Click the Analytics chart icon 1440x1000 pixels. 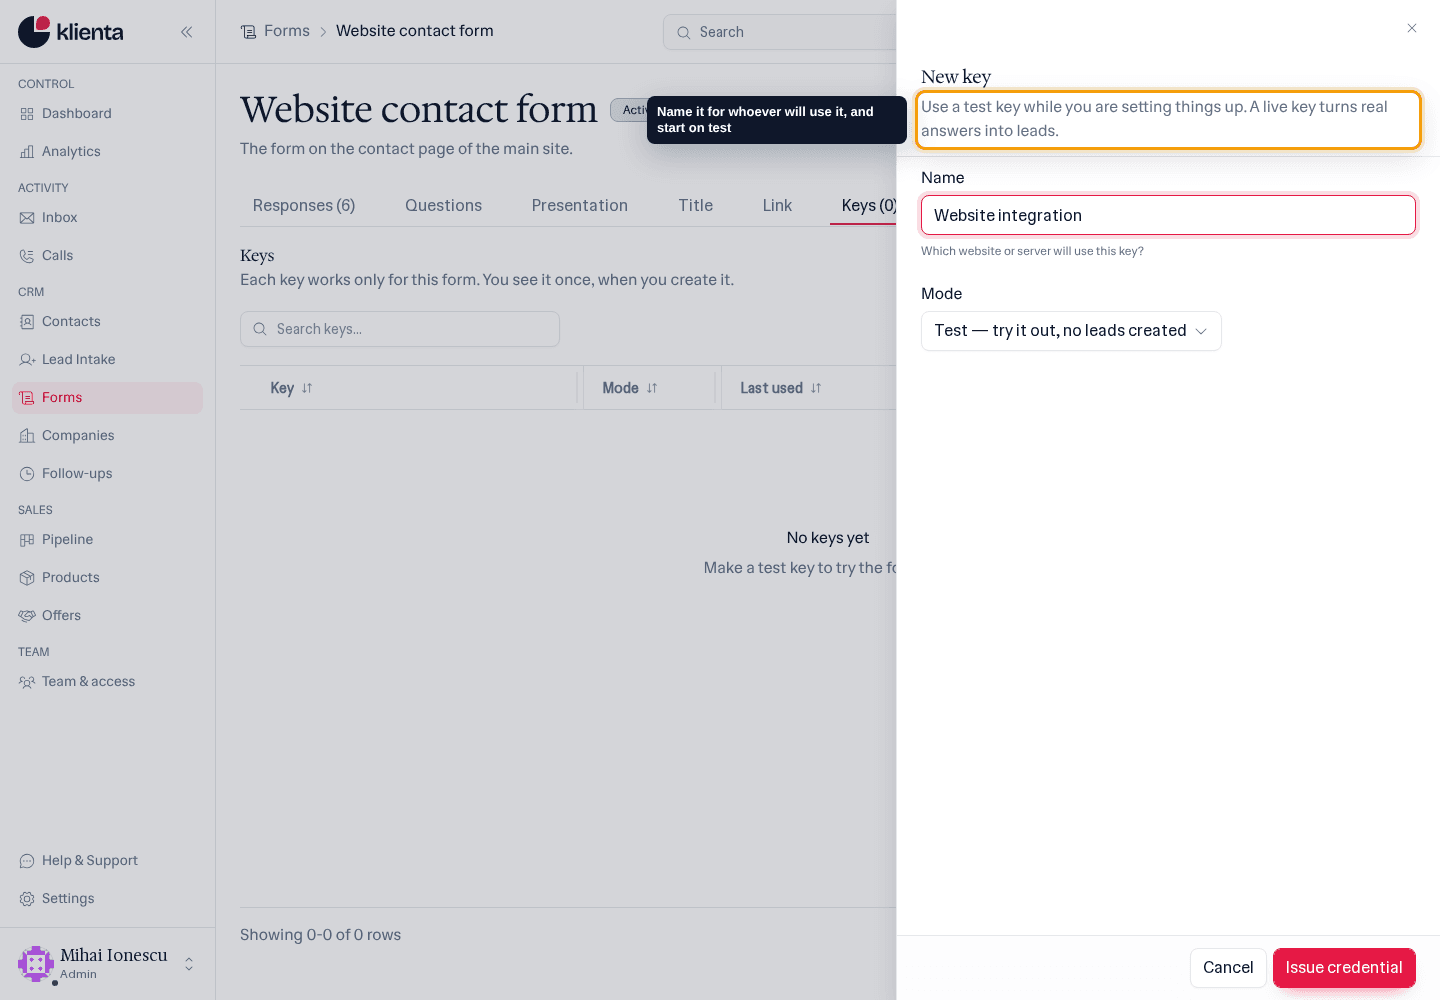click(x=27, y=152)
